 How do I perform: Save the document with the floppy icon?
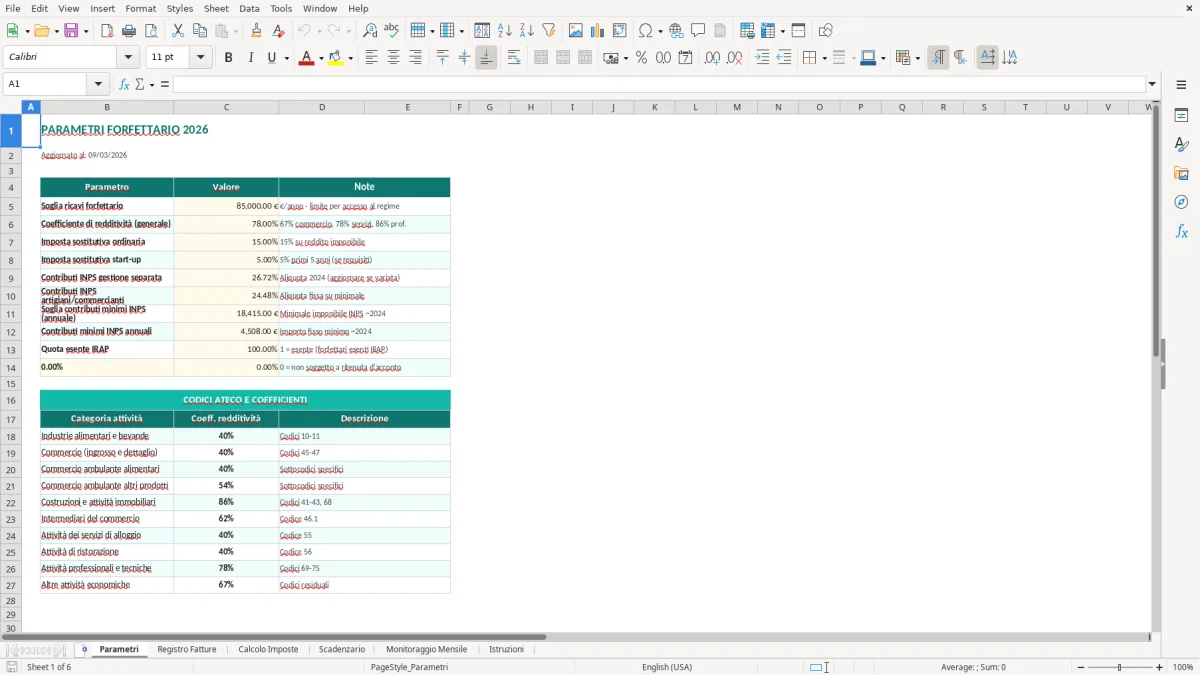(71, 31)
